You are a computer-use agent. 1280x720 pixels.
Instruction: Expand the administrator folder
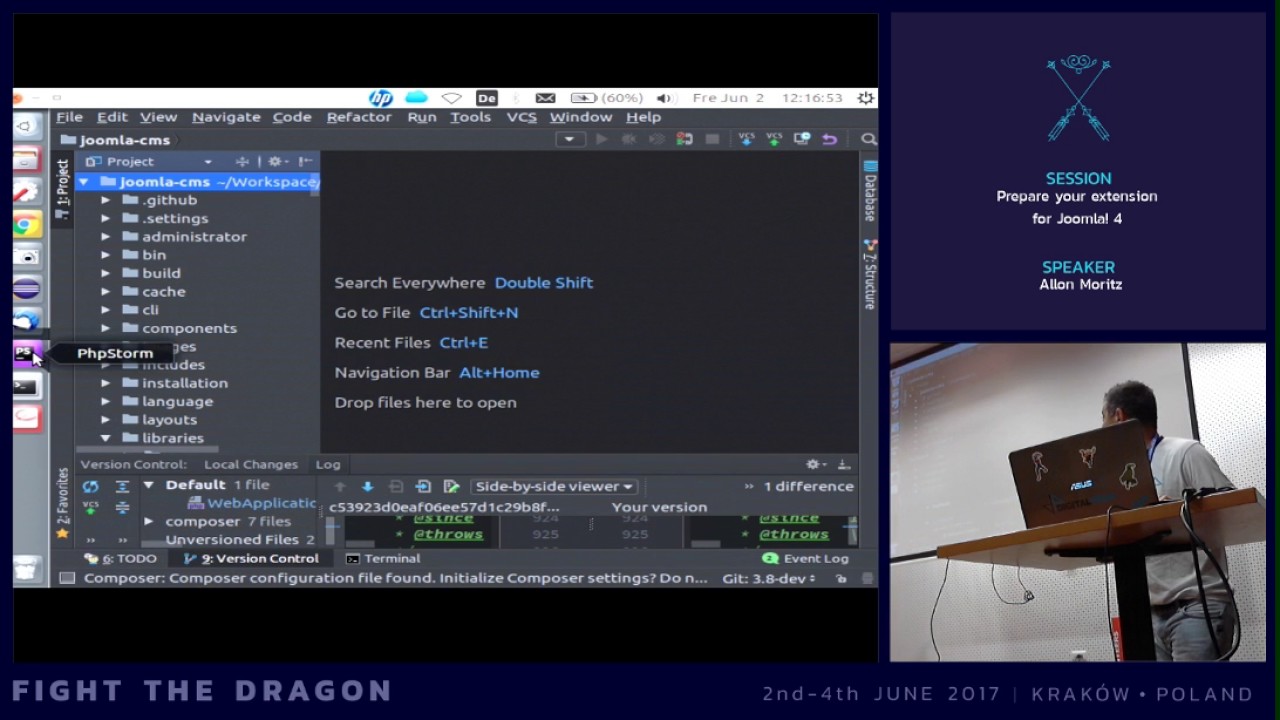(106, 237)
